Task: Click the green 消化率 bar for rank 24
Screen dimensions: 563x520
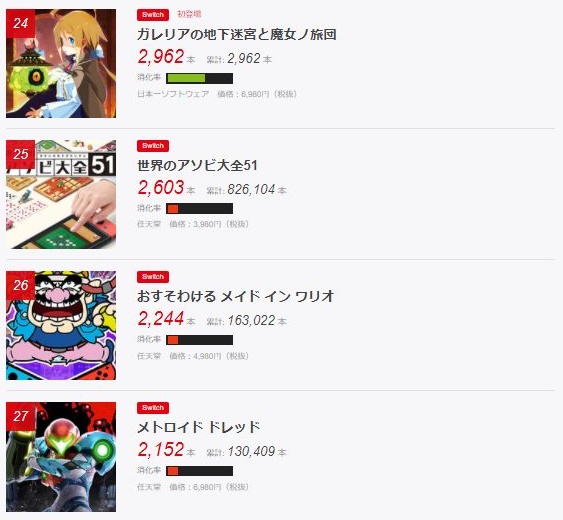Action: (199, 78)
